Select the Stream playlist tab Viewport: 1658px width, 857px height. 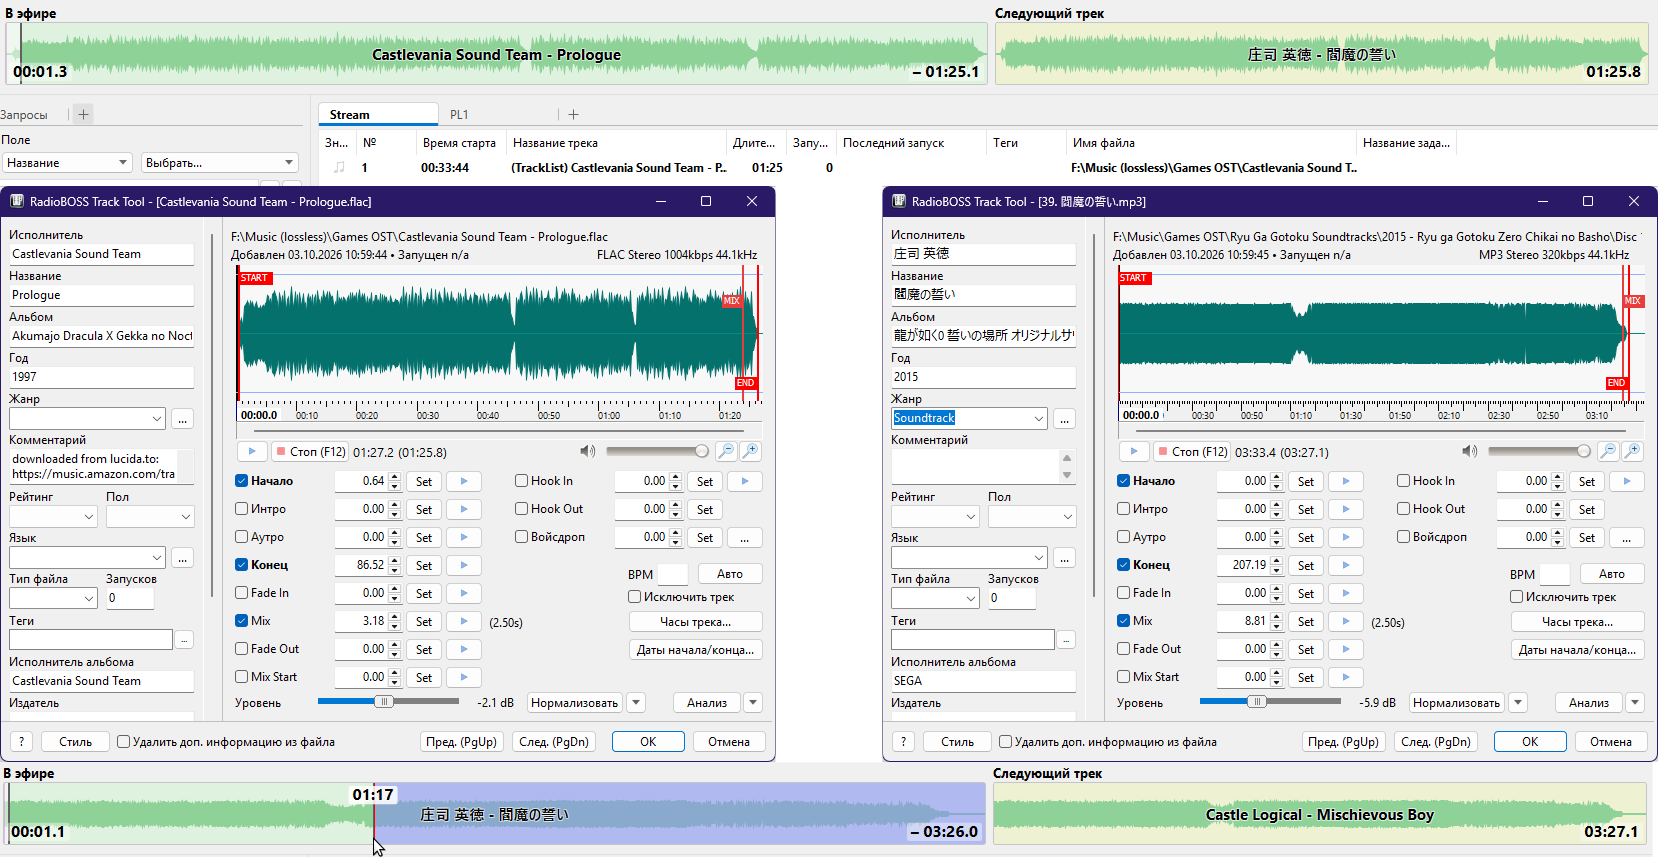[378, 115]
